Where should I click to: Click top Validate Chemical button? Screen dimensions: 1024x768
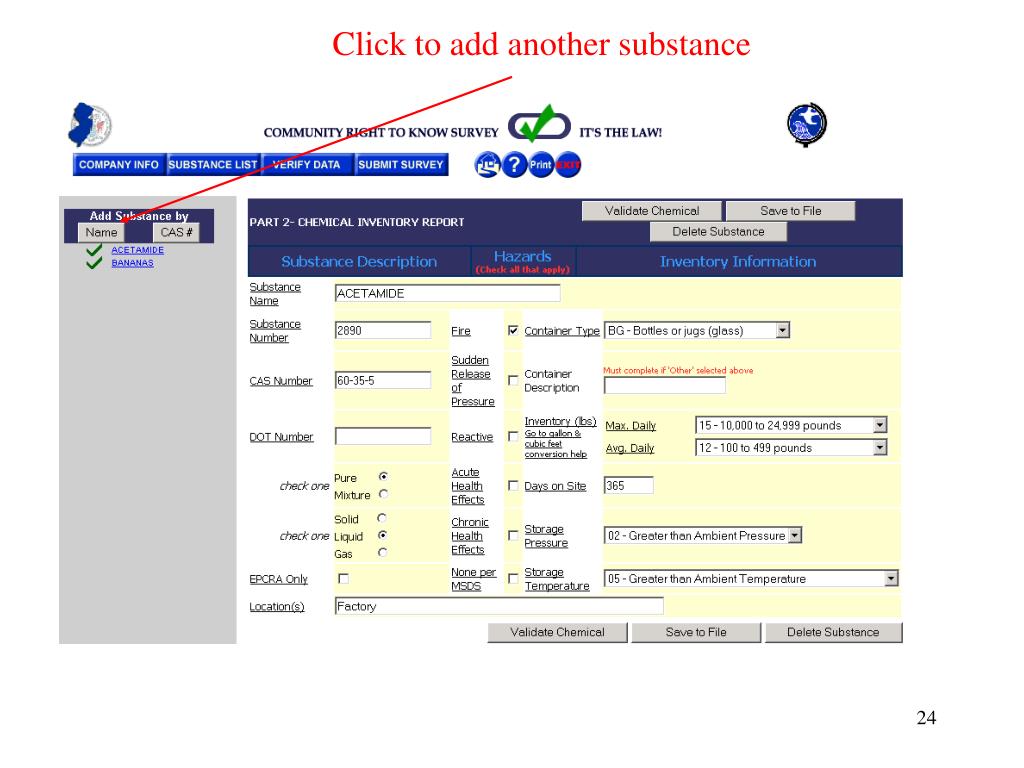click(652, 211)
